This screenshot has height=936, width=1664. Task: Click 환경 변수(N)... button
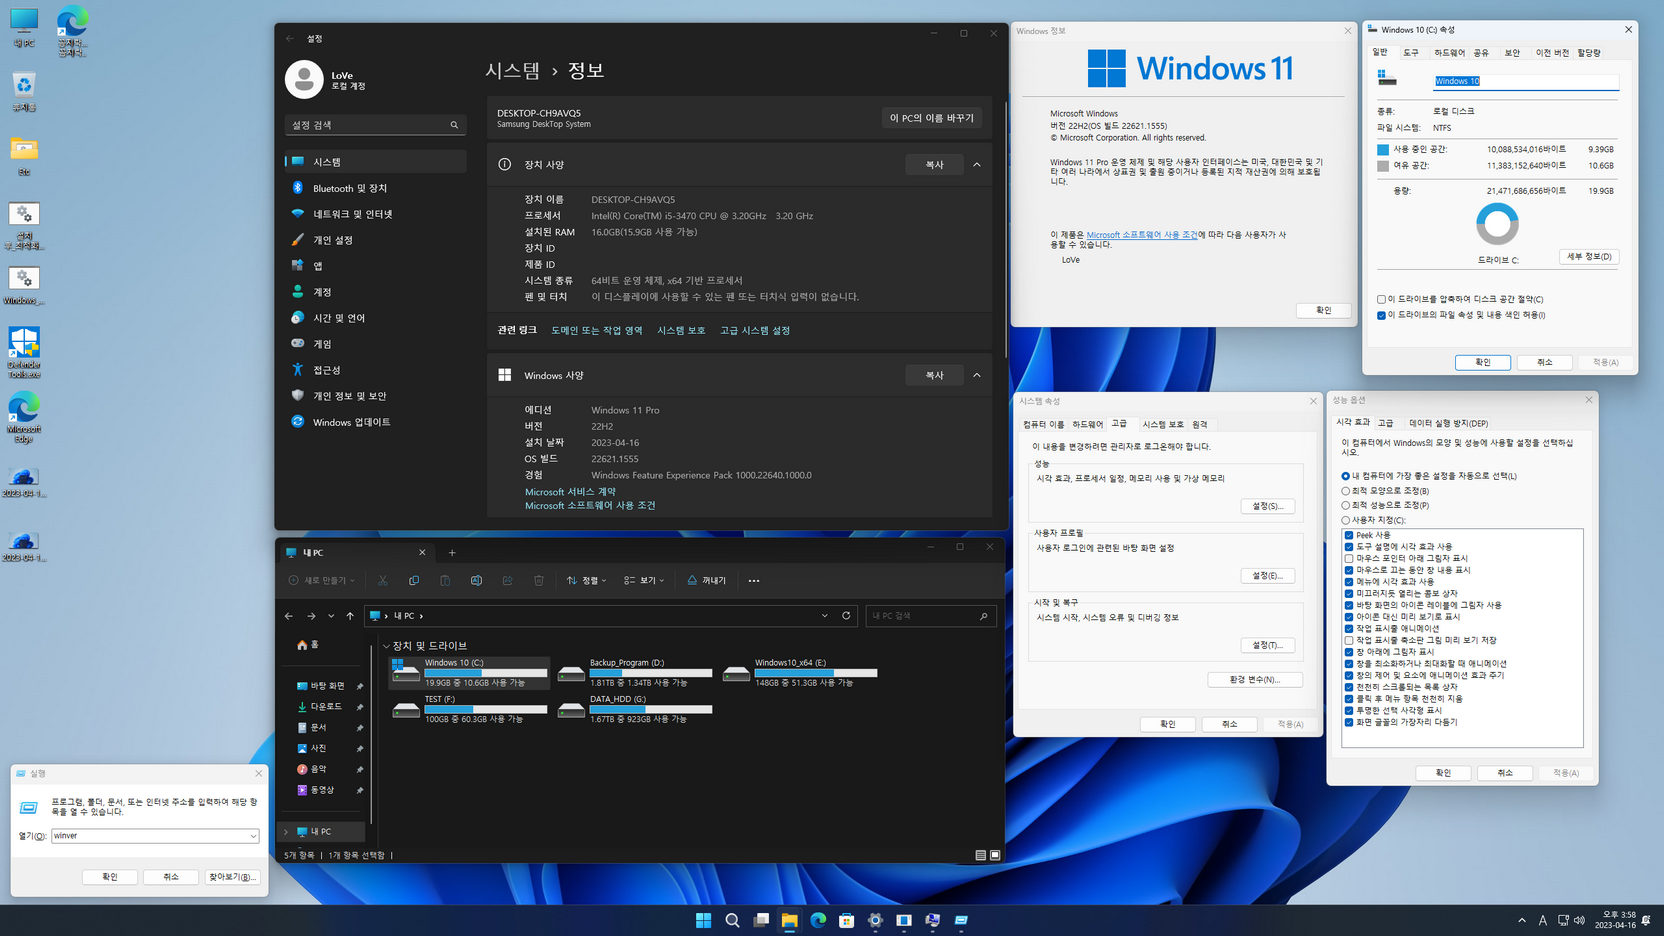(x=1255, y=679)
